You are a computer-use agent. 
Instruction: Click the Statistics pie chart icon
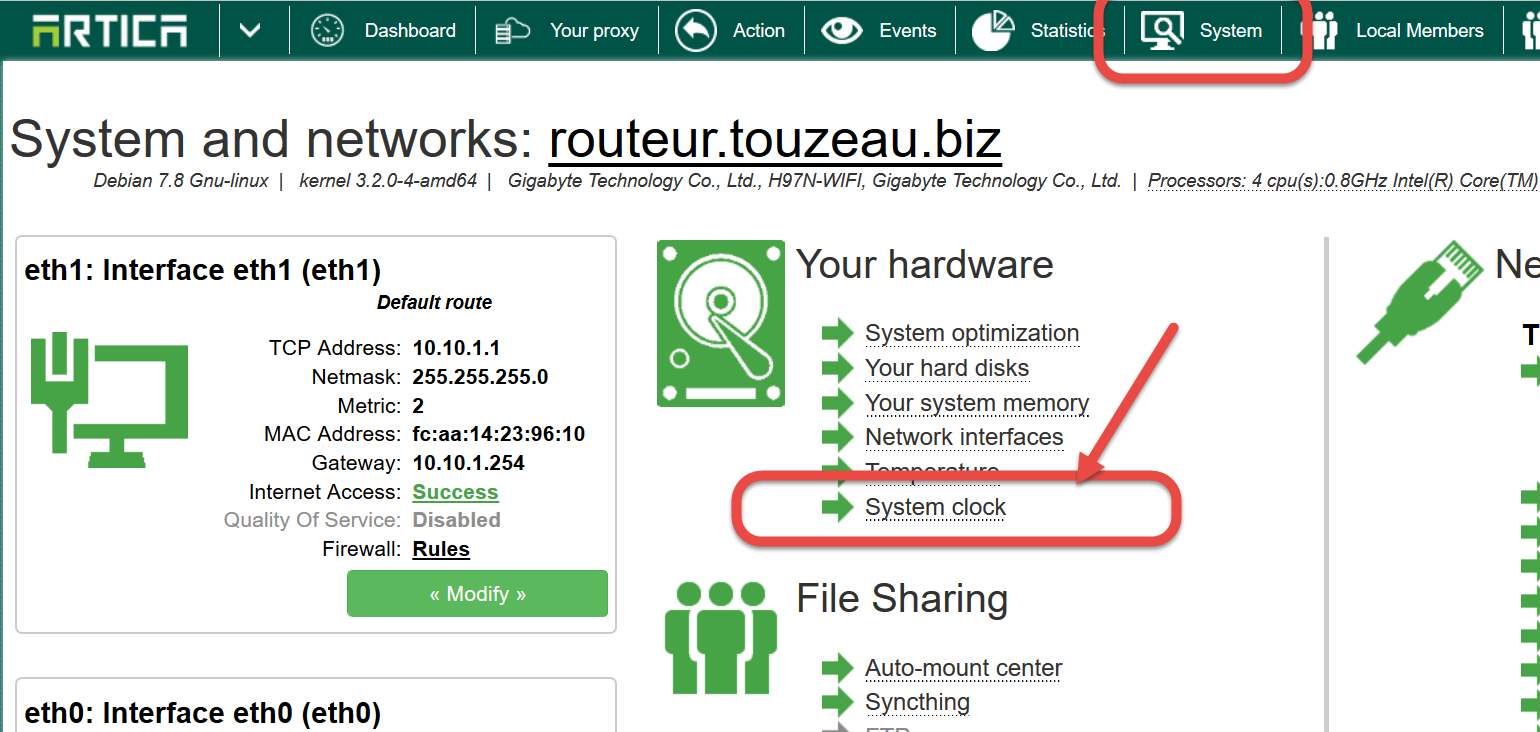click(x=993, y=31)
